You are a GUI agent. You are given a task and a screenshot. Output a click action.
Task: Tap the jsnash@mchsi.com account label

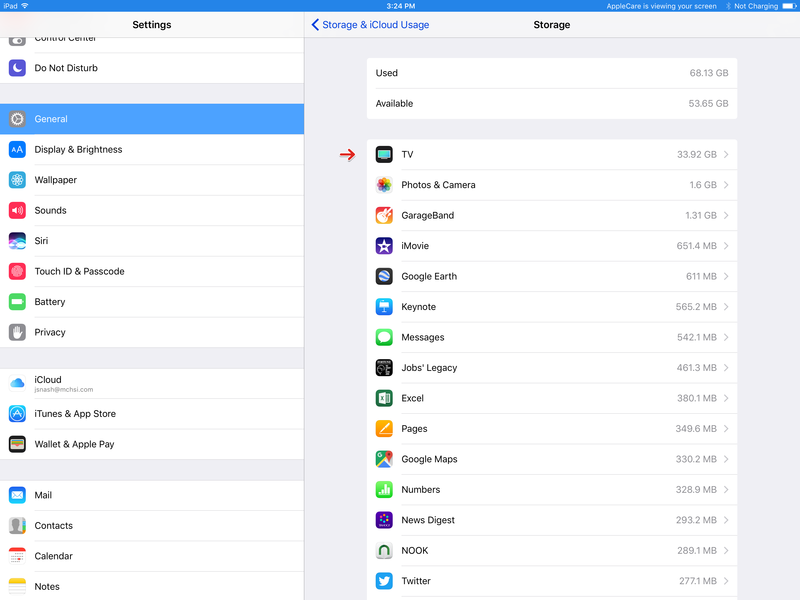(x=64, y=389)
